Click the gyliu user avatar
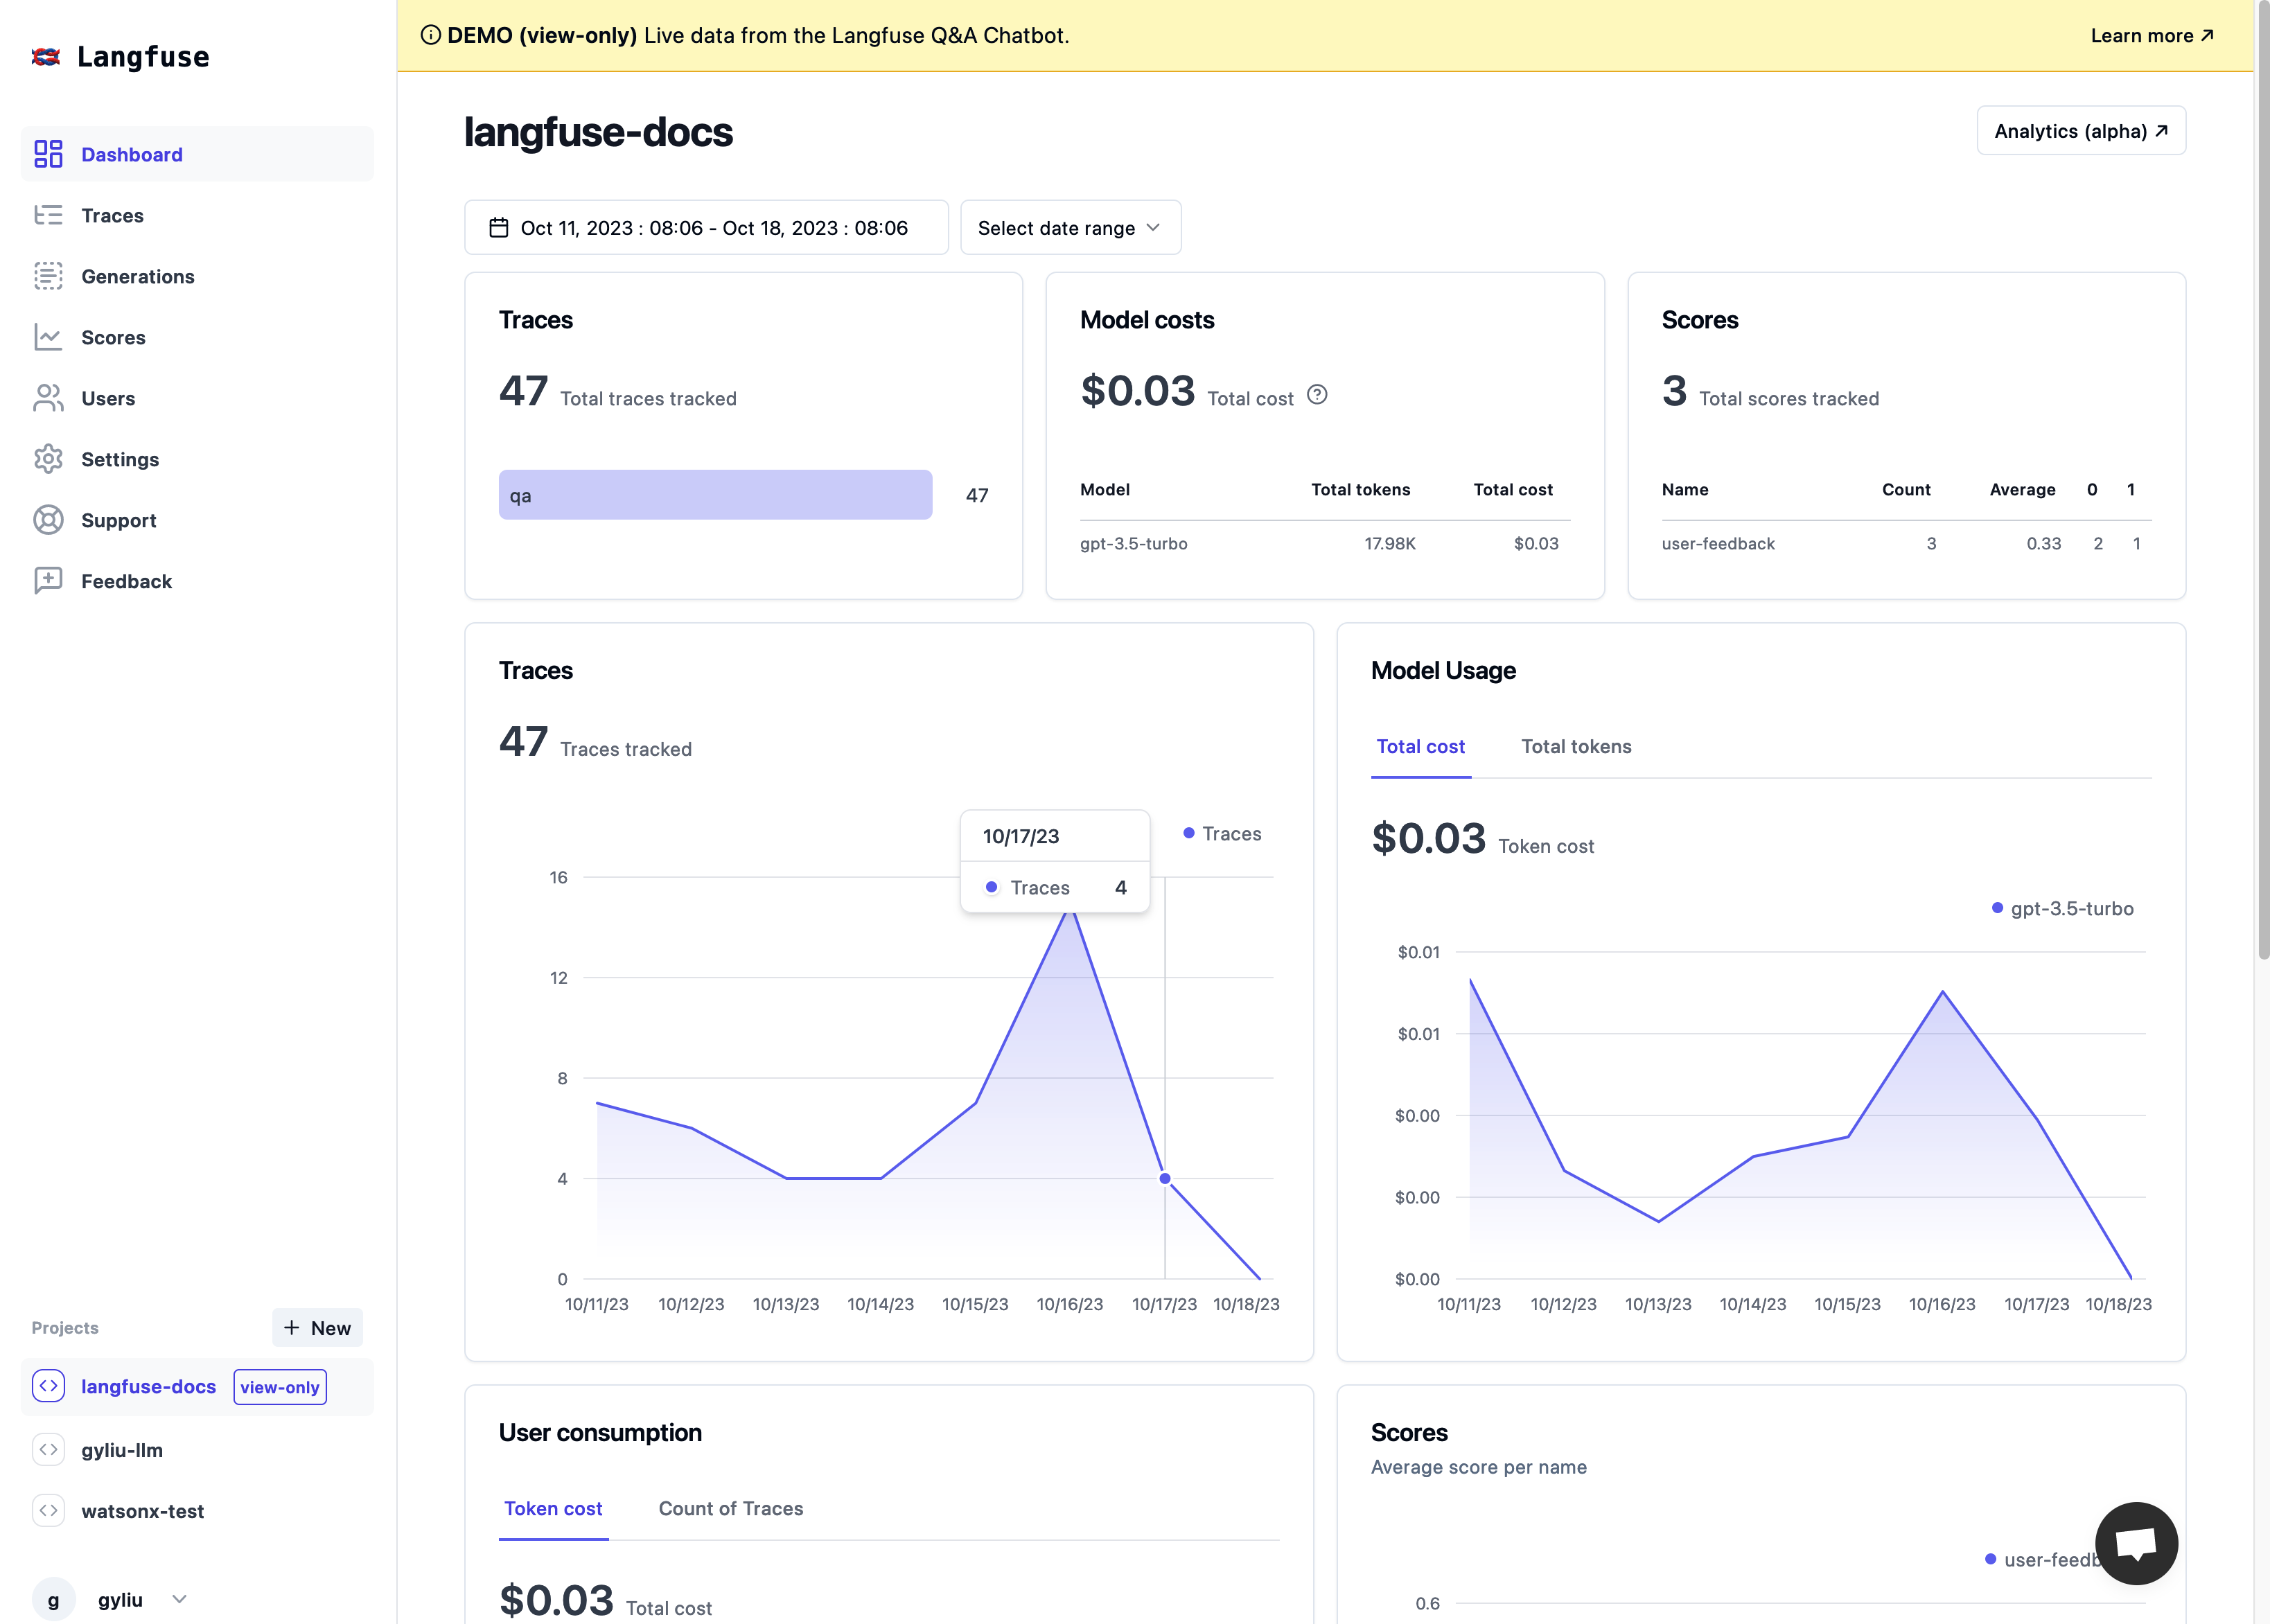This screenshot has height=1624, width=2270. click(x=54, y=1599)
